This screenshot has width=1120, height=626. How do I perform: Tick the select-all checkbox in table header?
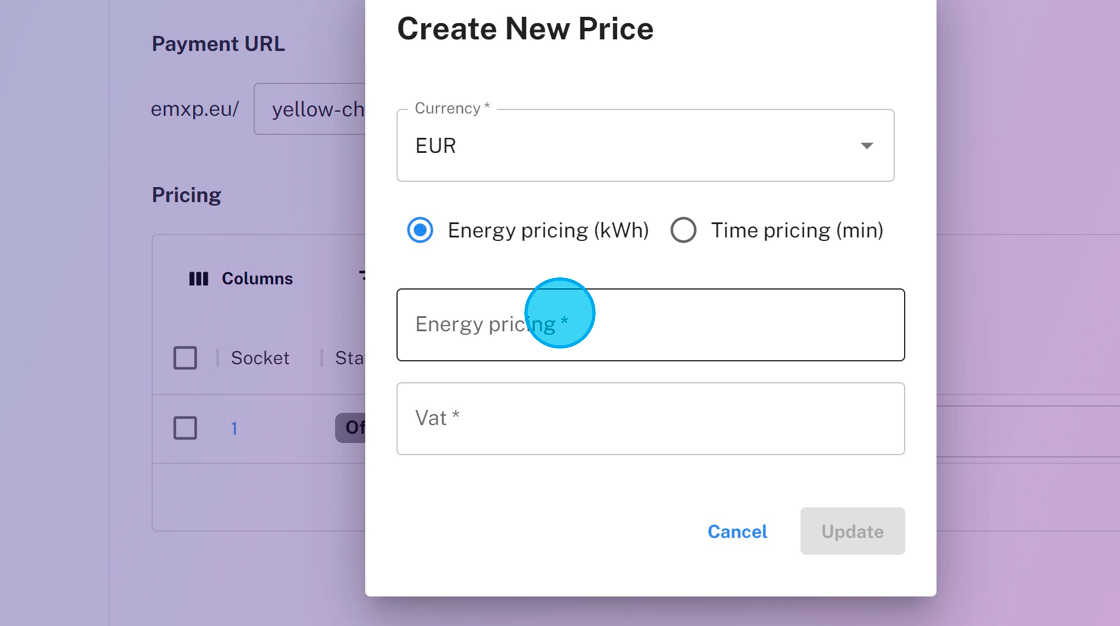click(x=185, y=358)
